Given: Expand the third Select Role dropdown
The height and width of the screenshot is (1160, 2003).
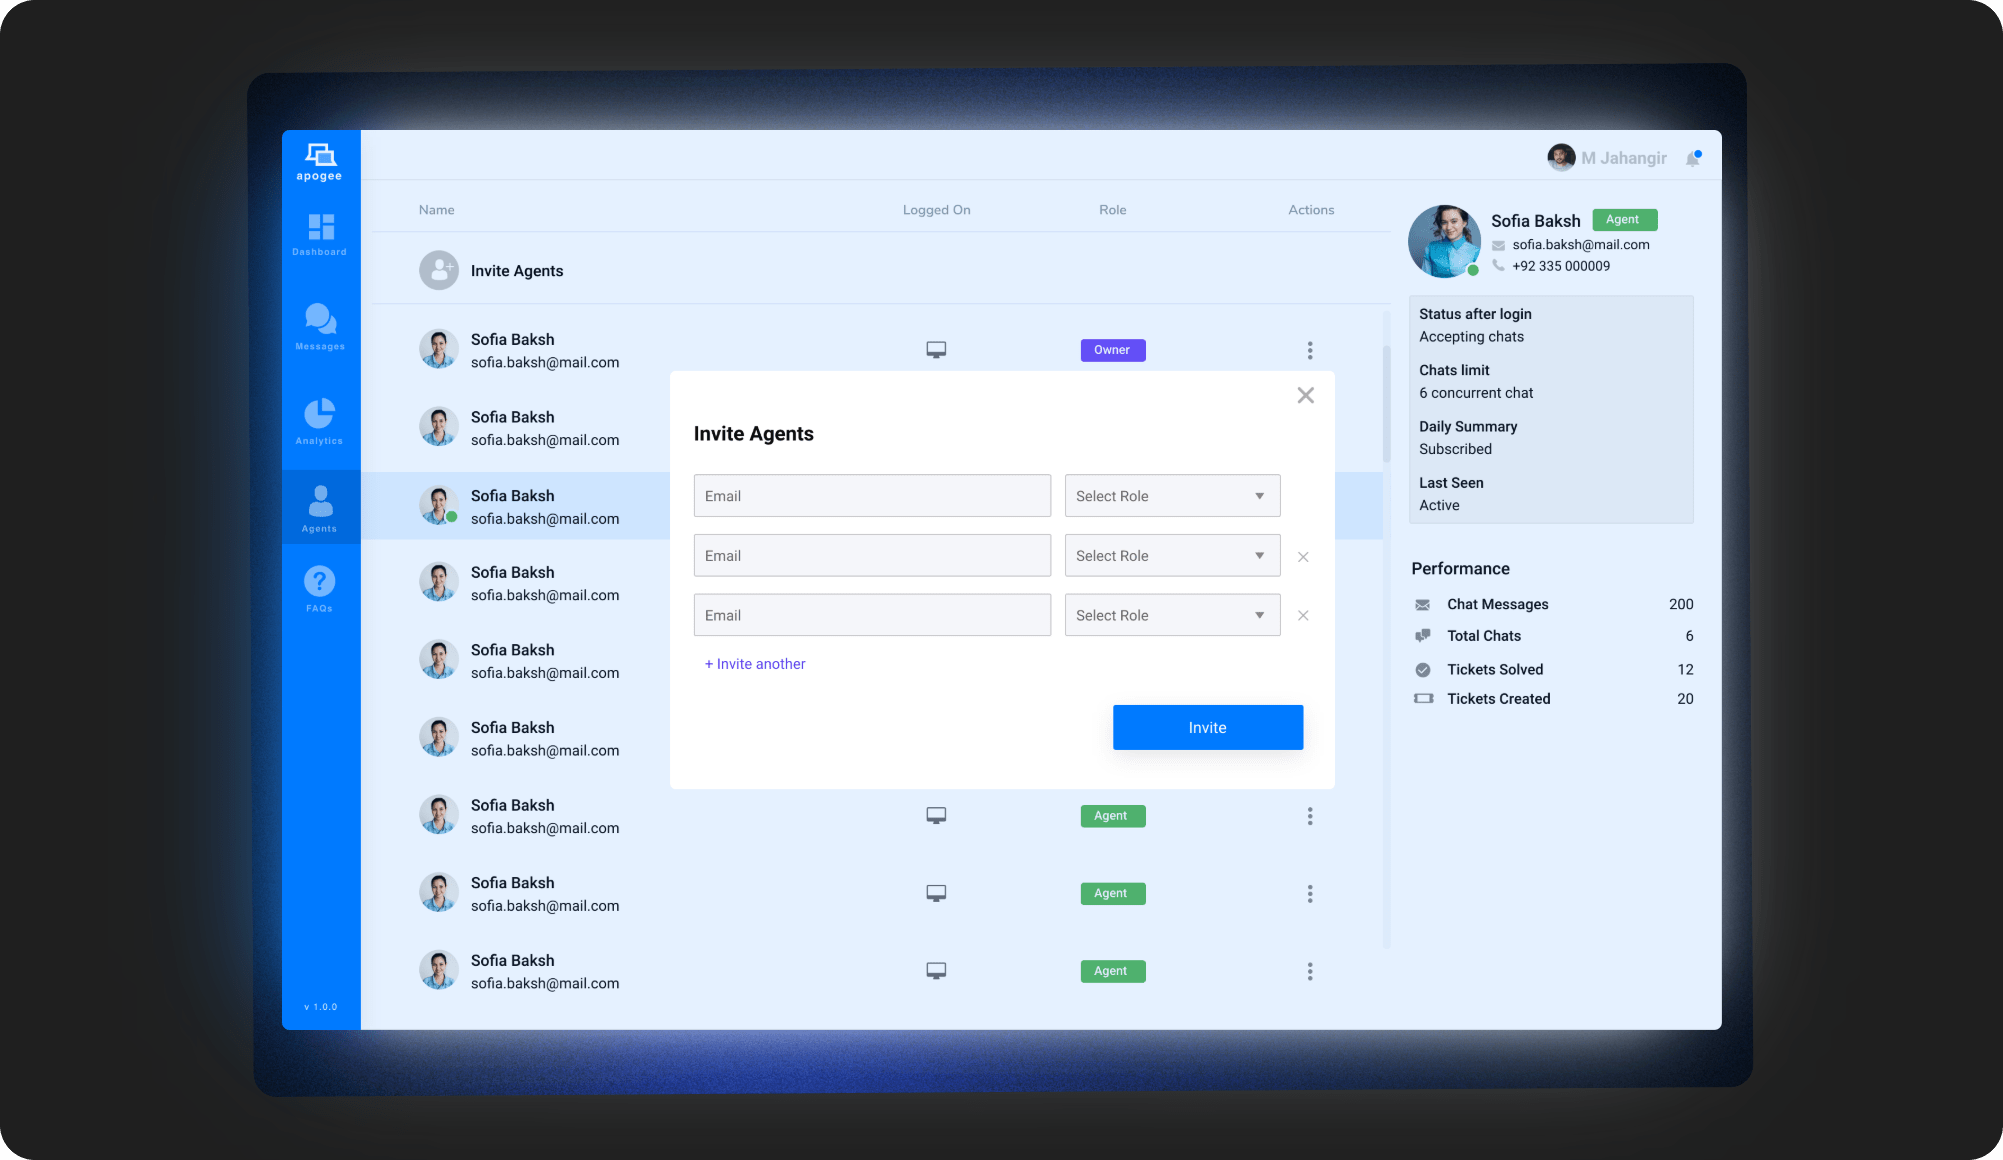Looking at the screenshot, I should click(1172, 616).
